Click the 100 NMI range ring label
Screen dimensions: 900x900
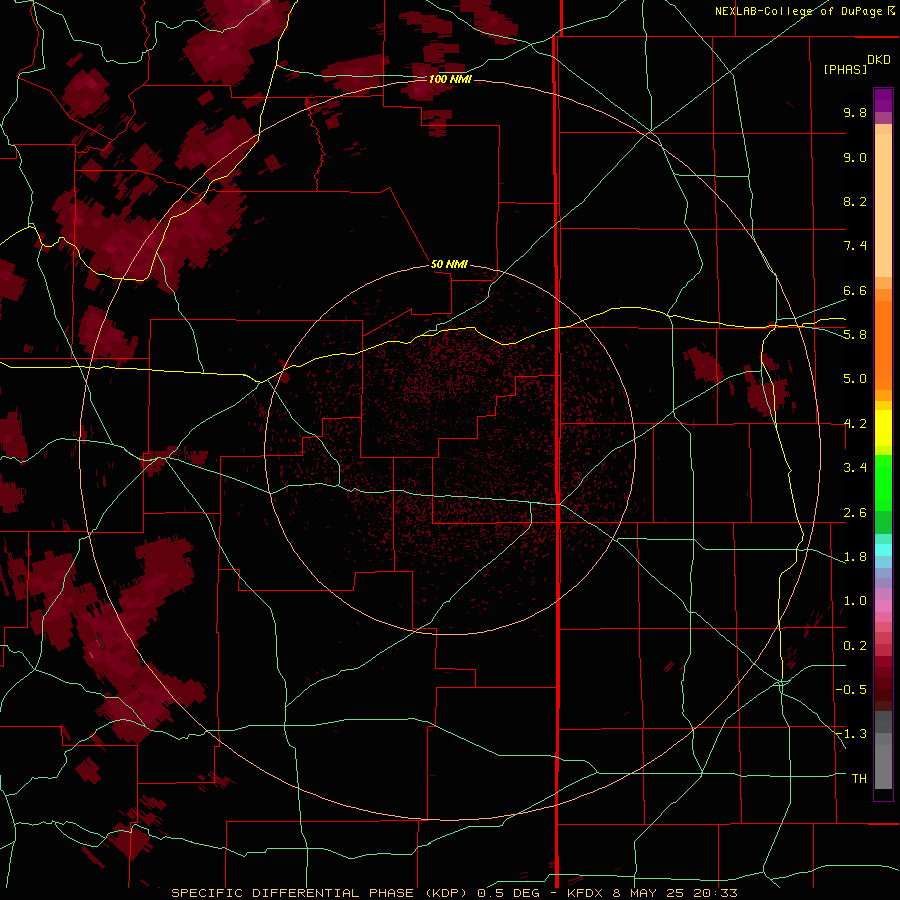(450, 79)
